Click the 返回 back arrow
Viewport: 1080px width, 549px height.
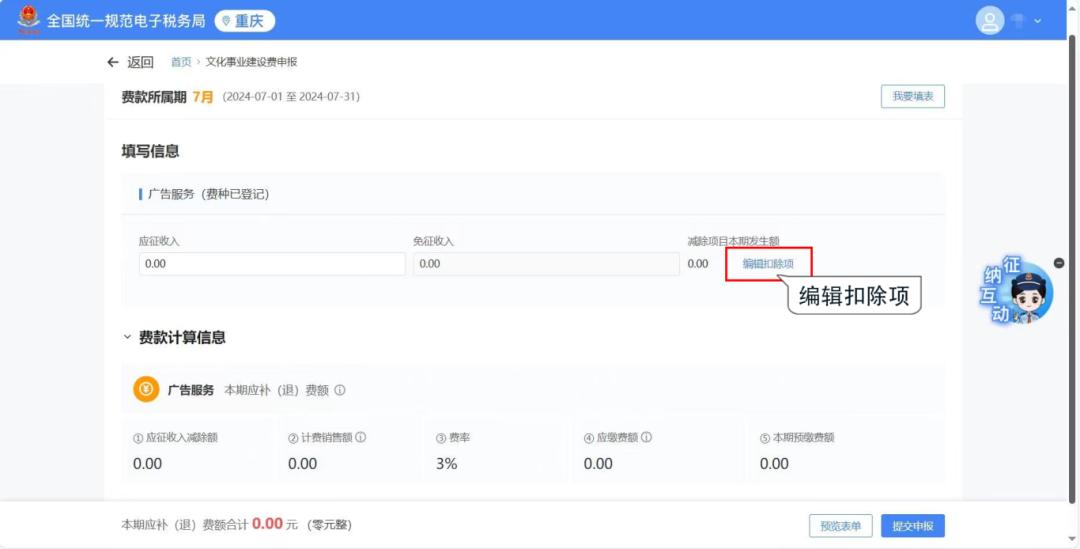(113, 62)
